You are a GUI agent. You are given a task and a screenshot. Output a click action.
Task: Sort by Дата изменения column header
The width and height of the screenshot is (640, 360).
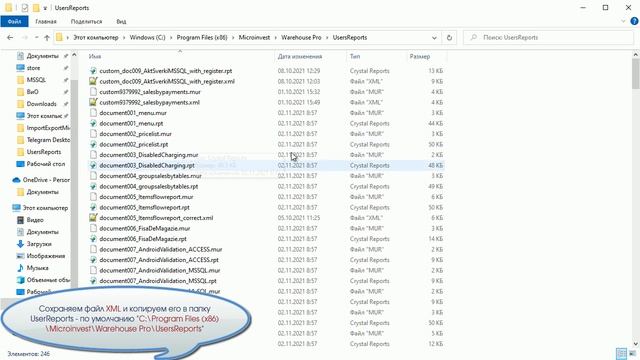tap(300, 57)
